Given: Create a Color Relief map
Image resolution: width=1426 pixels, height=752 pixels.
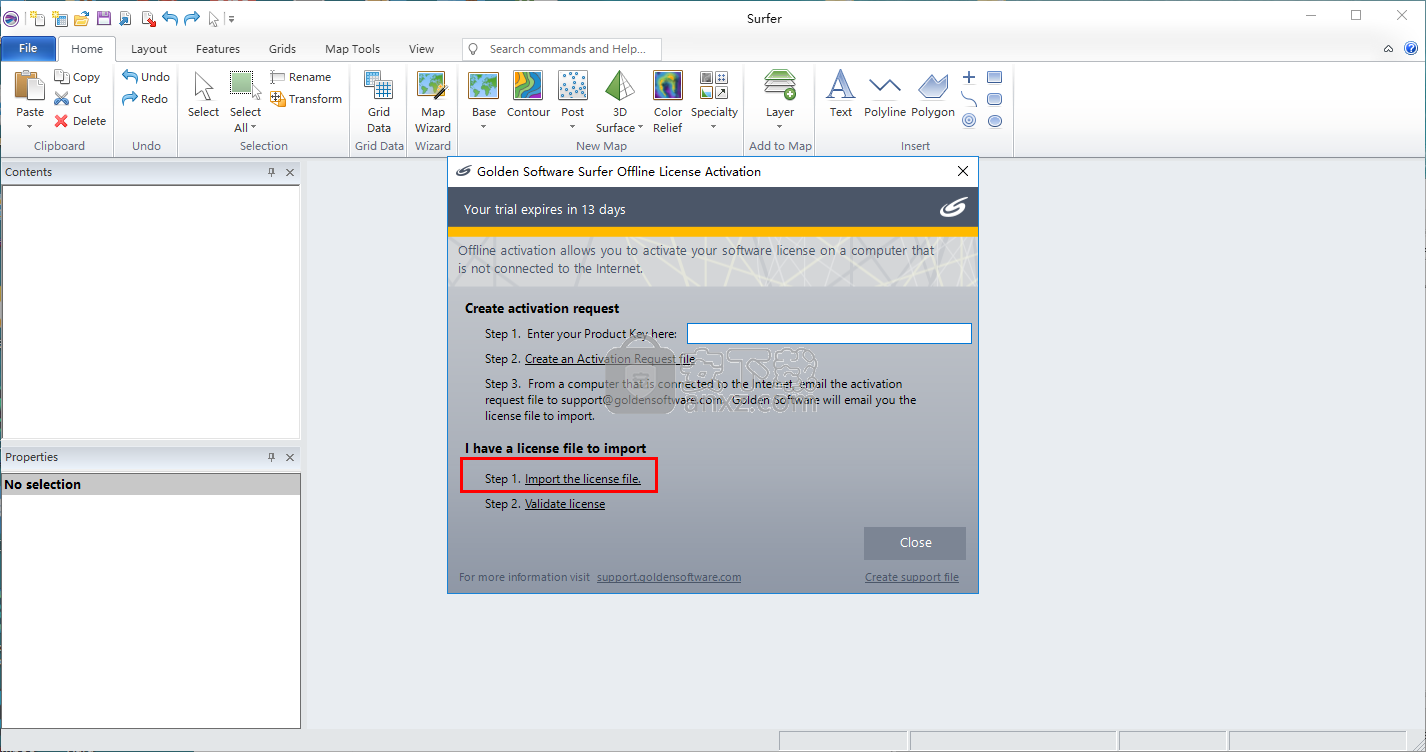Looking at the screenshot, I should pyautogui.click(x=668, y=101).
